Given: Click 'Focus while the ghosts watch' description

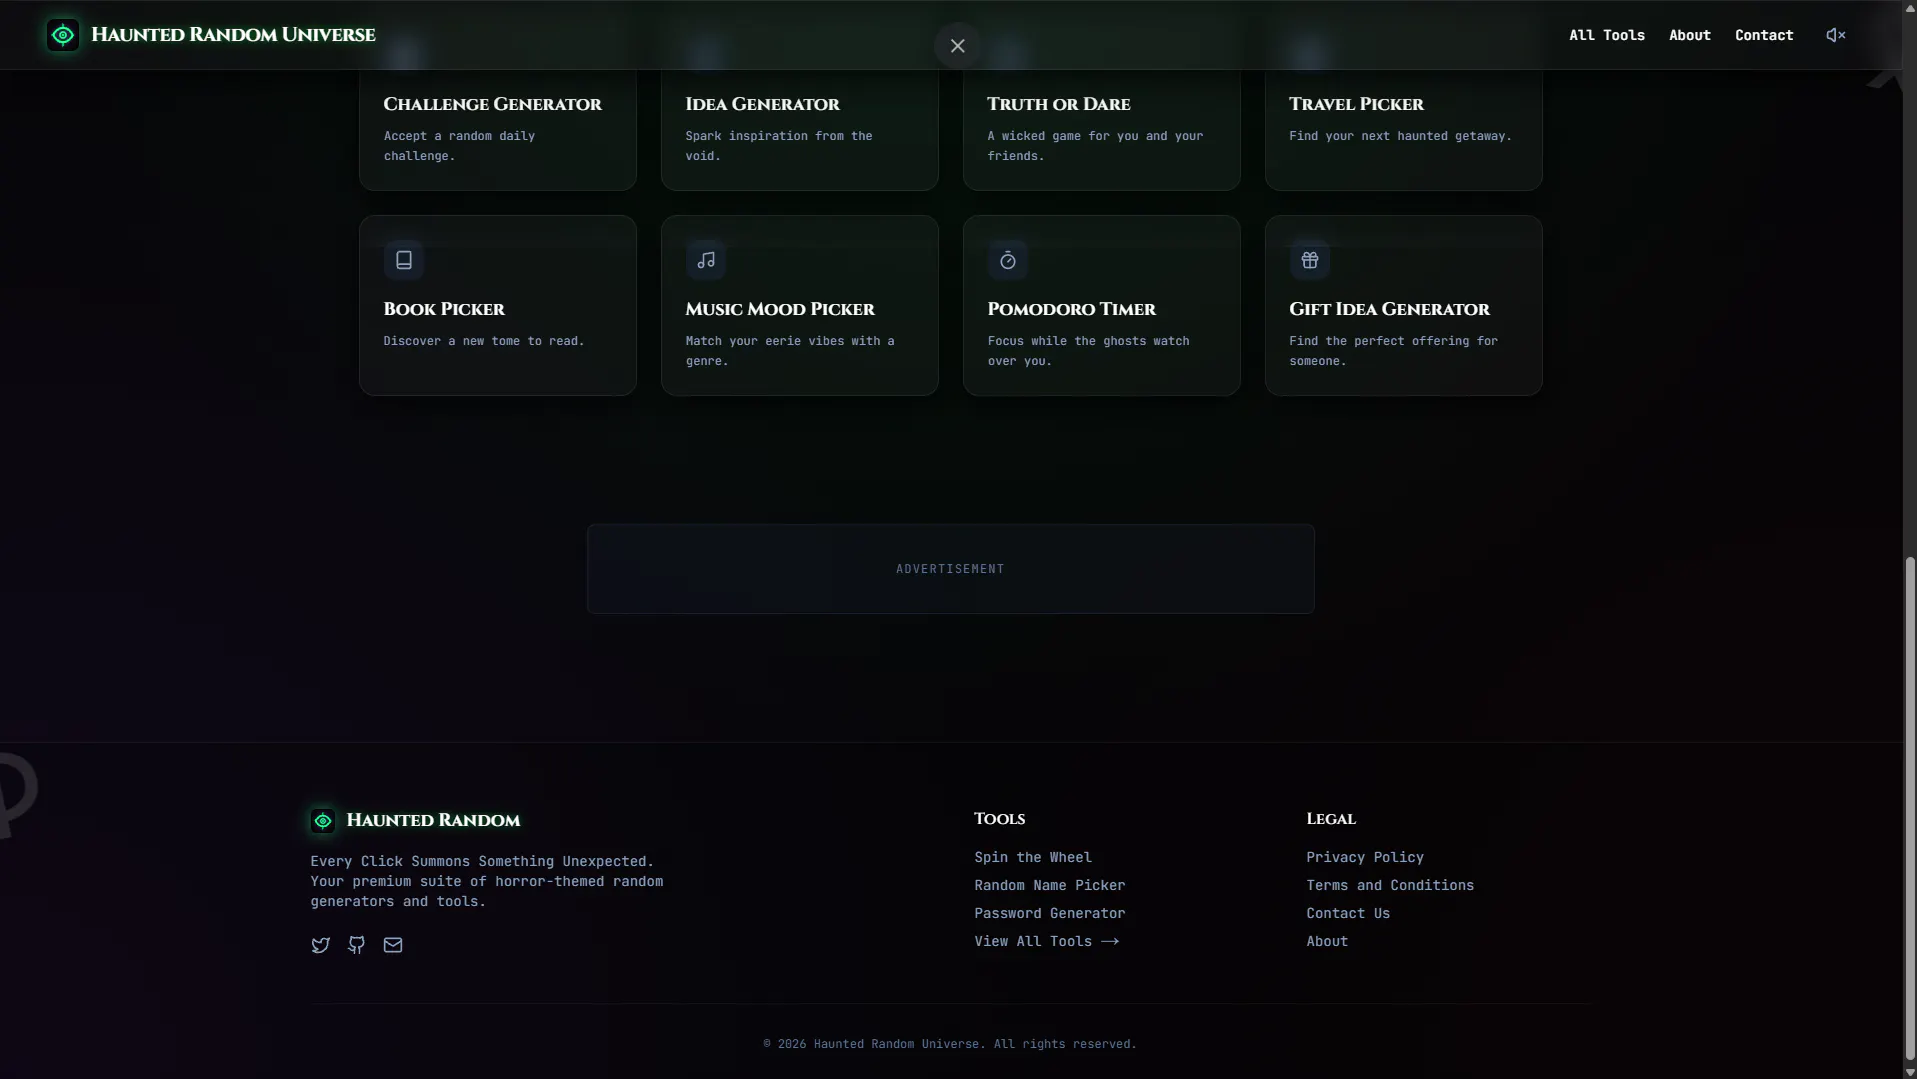Looking at the screenshot, I should point(1089,351).
